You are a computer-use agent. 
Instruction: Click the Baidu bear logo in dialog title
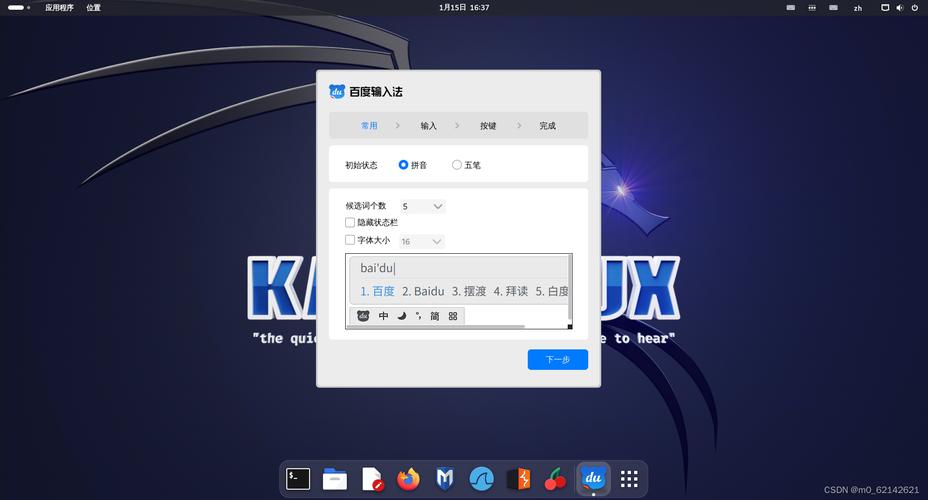[x=337, y=91]
